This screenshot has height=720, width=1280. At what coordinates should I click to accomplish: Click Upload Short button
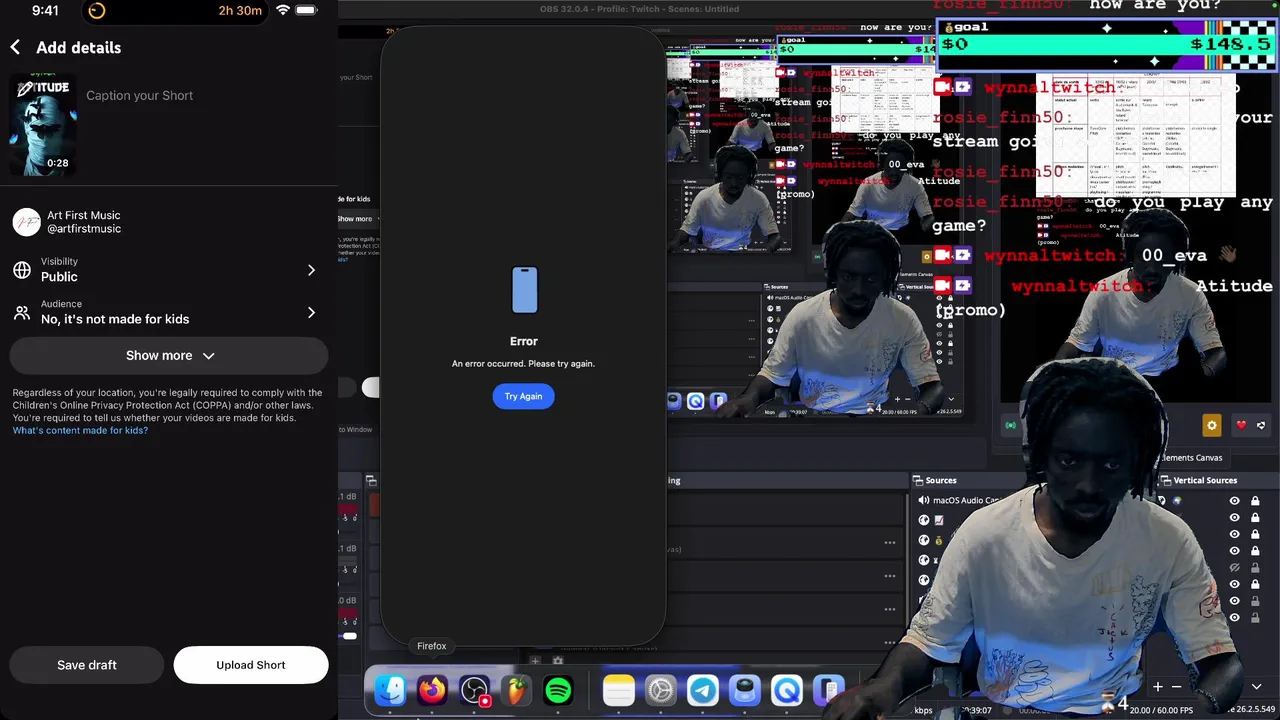251,665
